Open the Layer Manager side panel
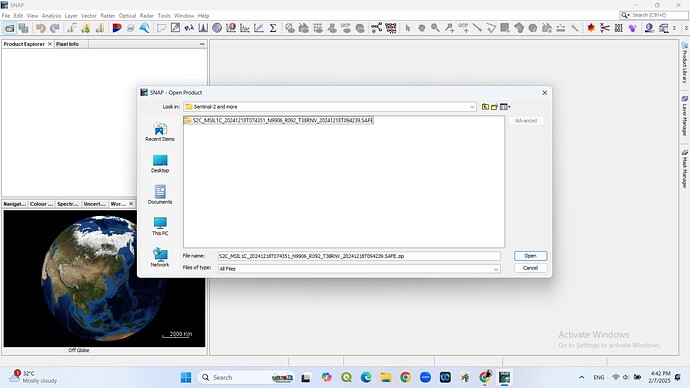The image size is (690, 388). (x=685, y=116)
